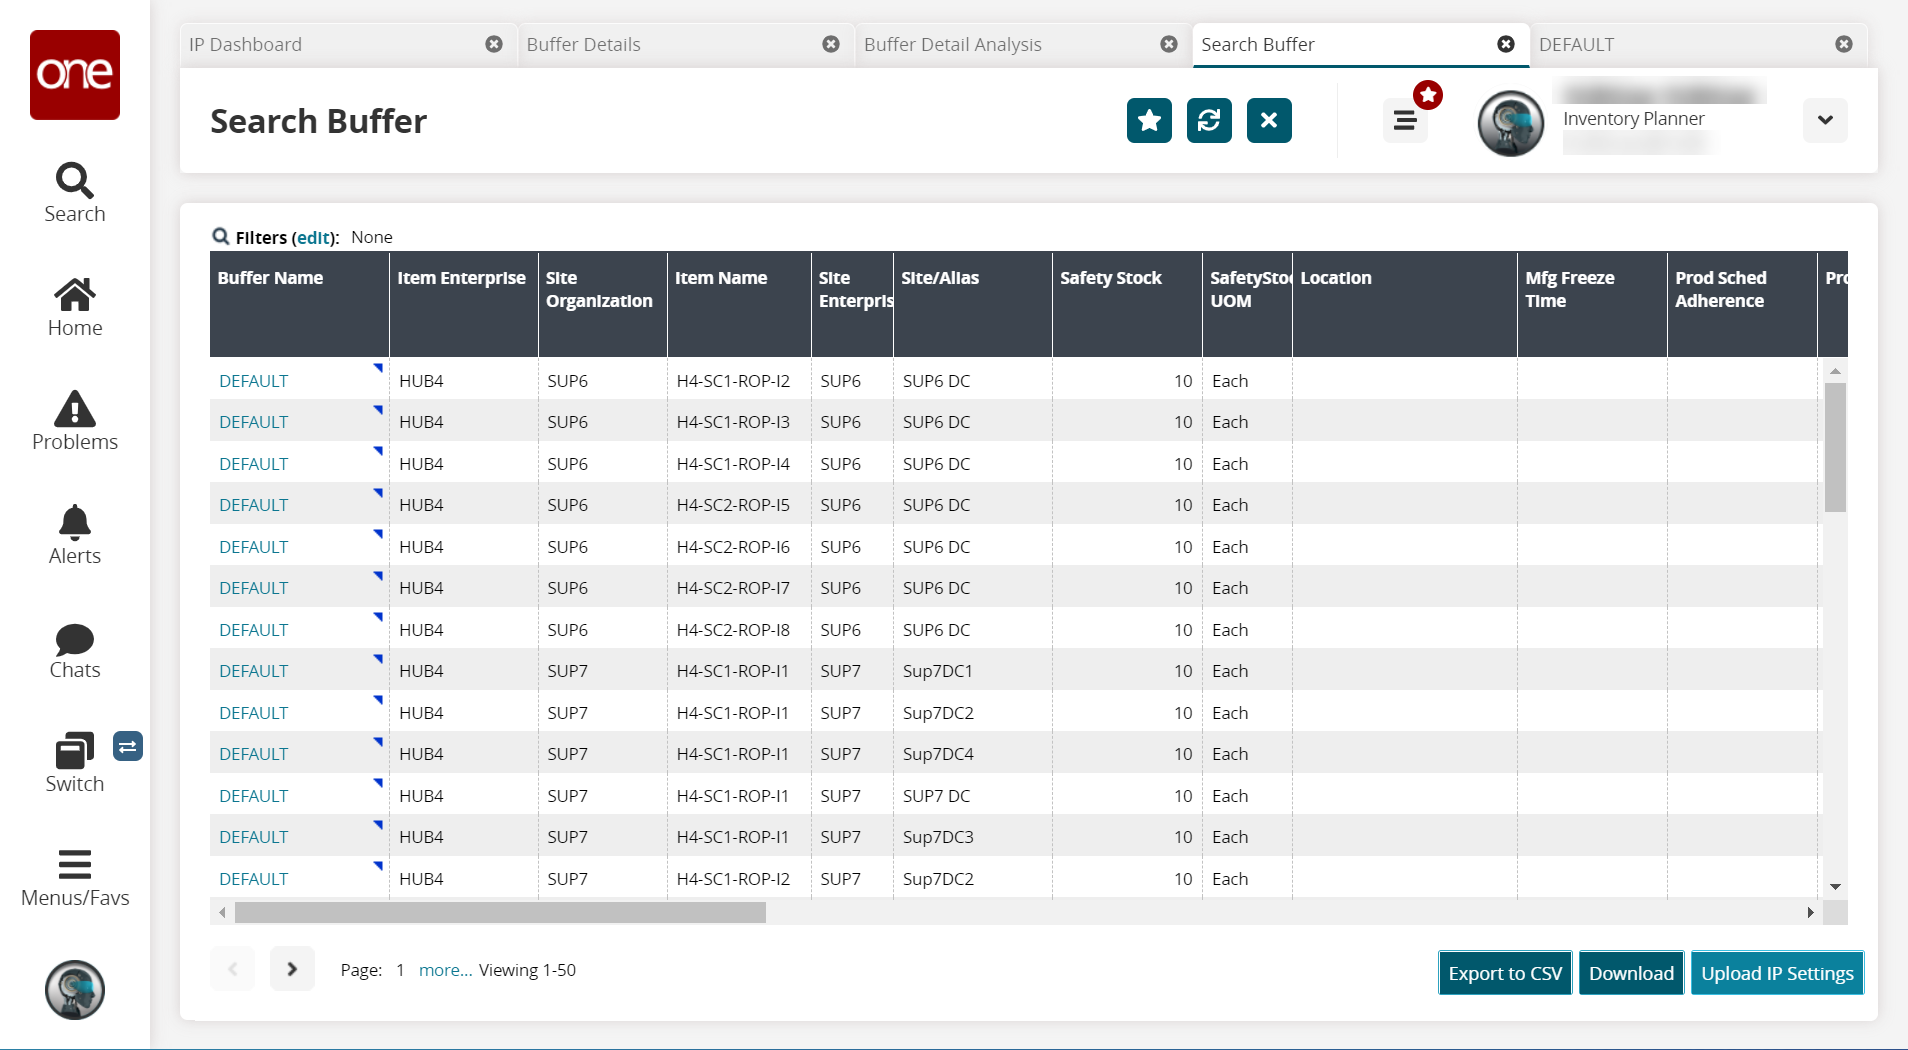
Task: Refresh the Search Buffer report
Action: [1209, 121]
